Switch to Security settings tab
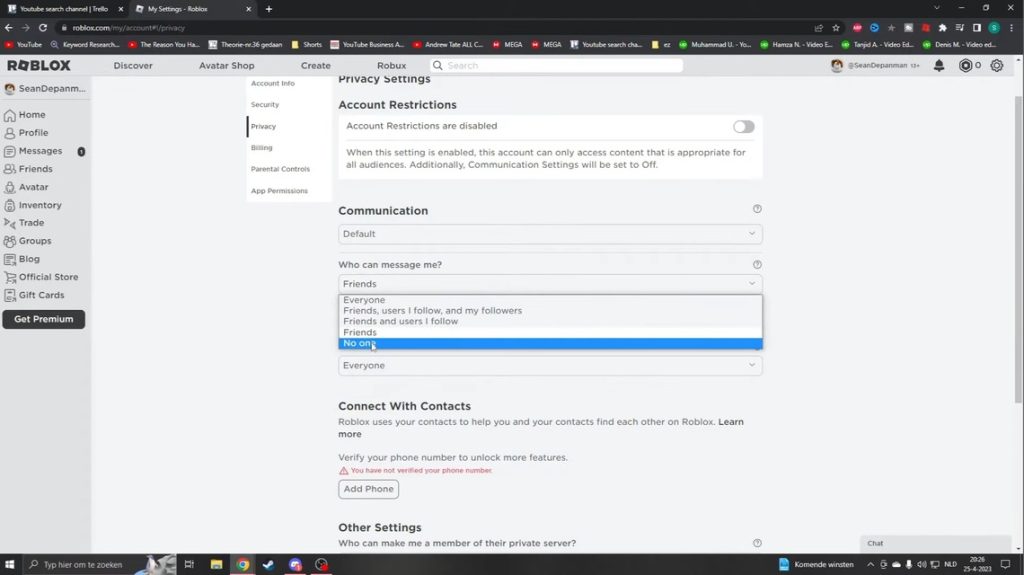This screenshot has width=1024, height=575. pos(264,105)
